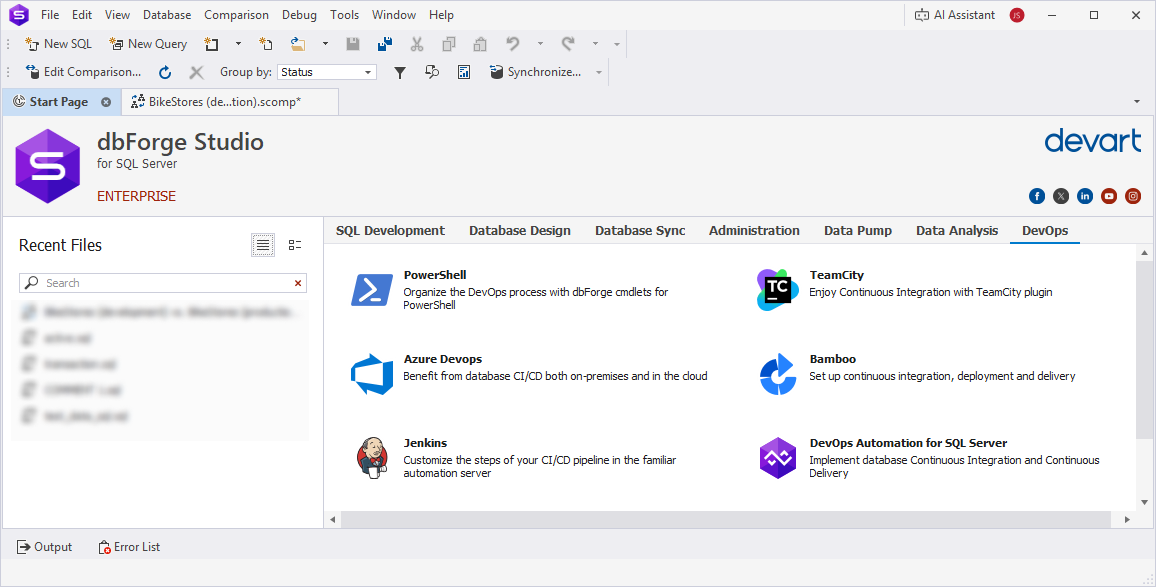
Task: Select the Cut icon on the toolbar
Action: [x=417, y=44]
